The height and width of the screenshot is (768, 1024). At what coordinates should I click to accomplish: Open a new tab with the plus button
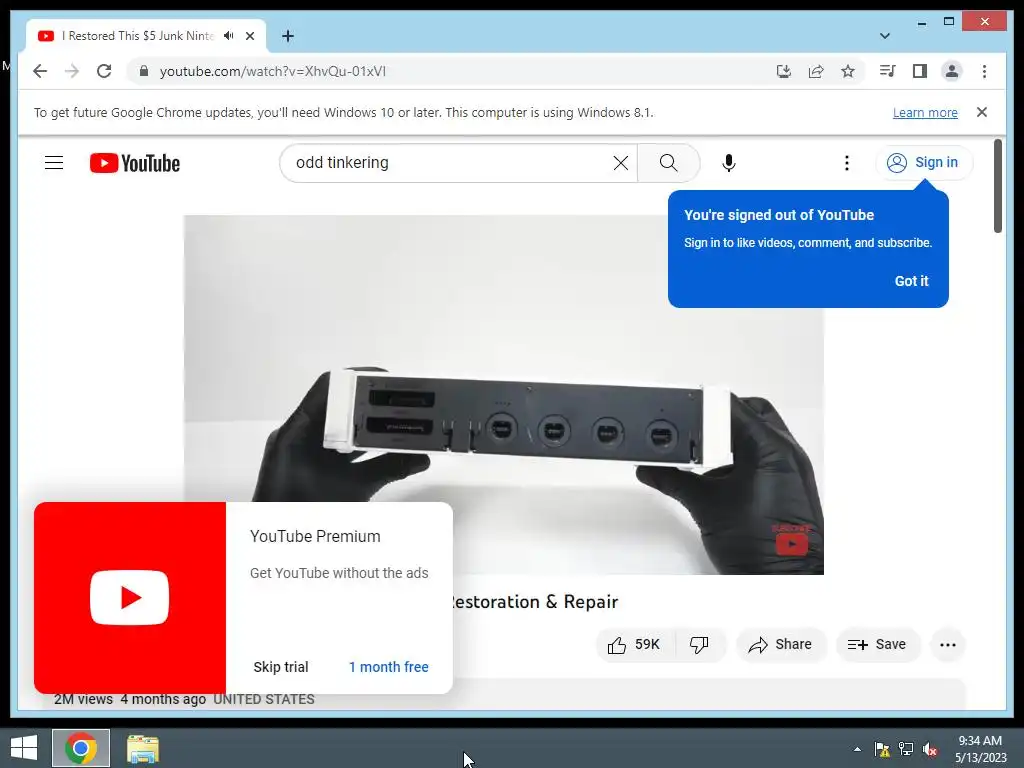click(287, 36)
